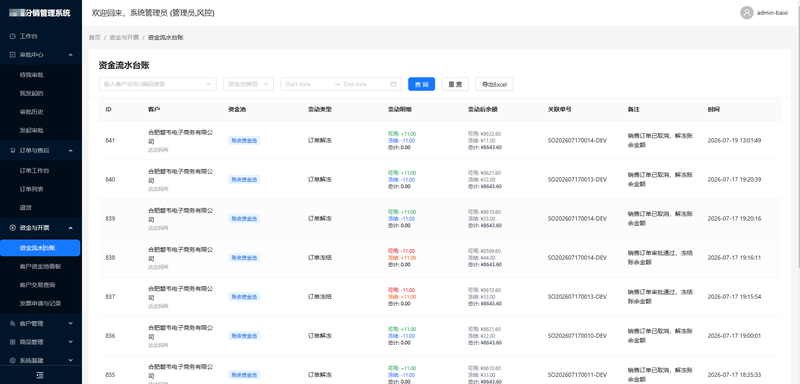800x384 pixels.
Task: Click ID cell 841
Action: 110,140
